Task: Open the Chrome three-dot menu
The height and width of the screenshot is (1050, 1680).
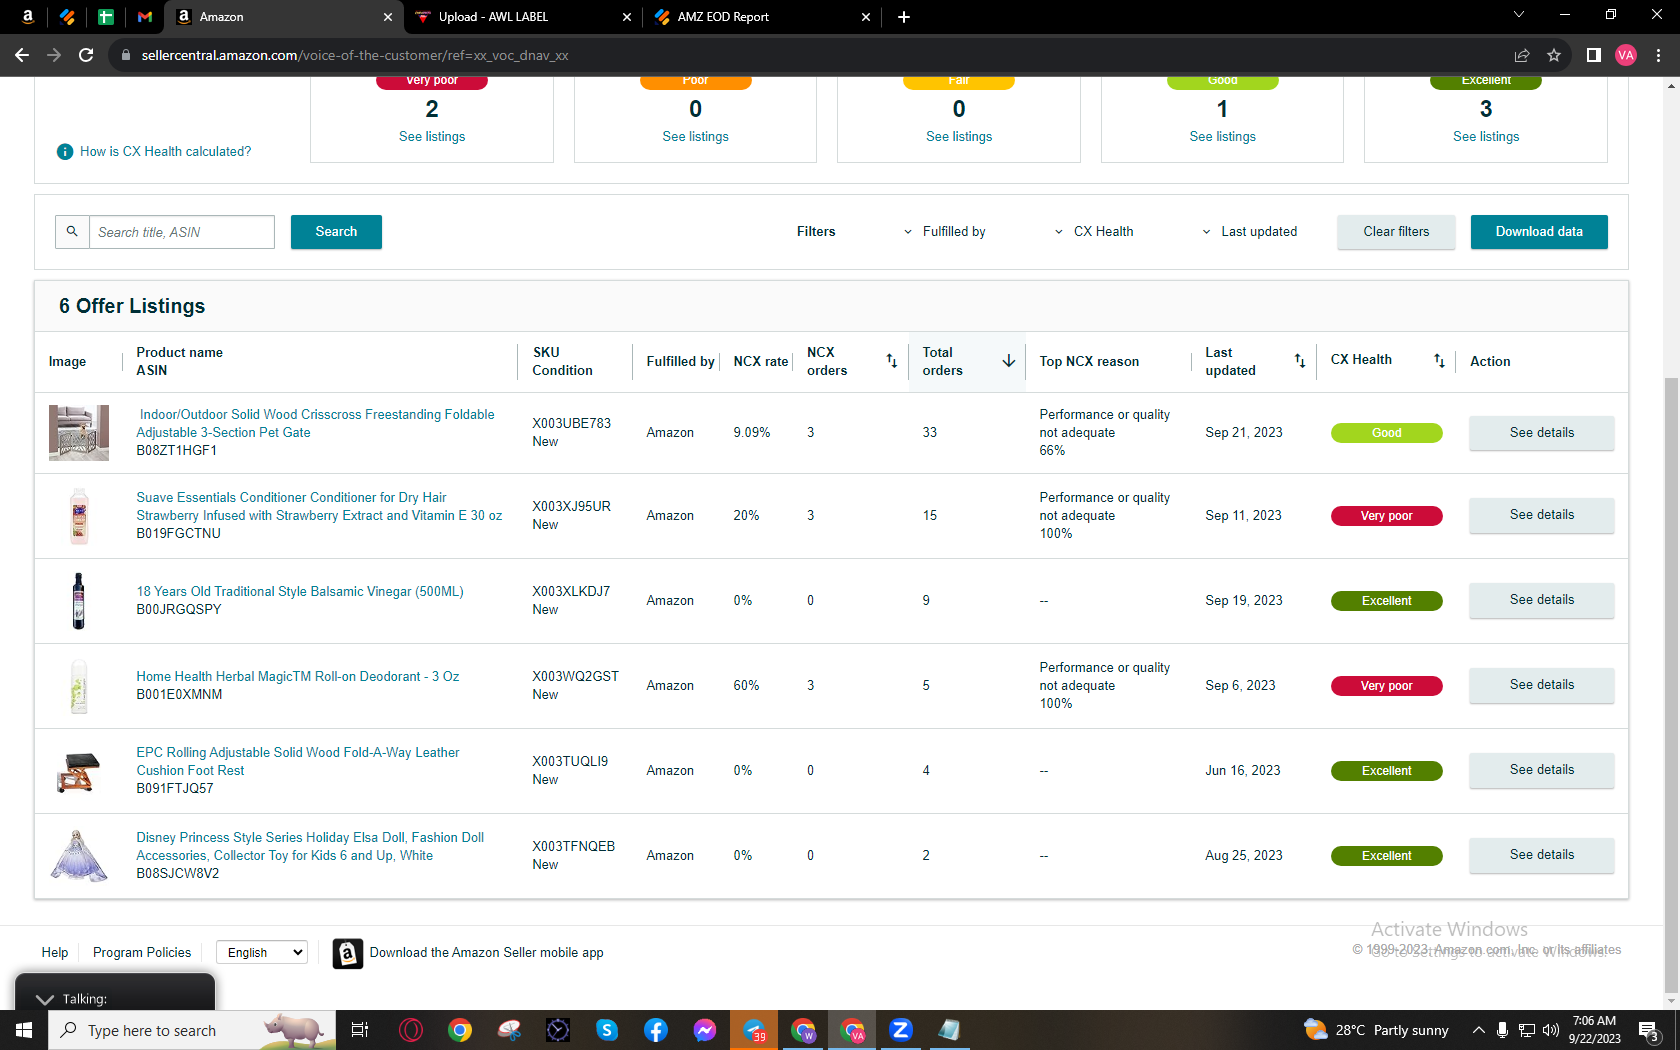Action: tap(1658, 55)
